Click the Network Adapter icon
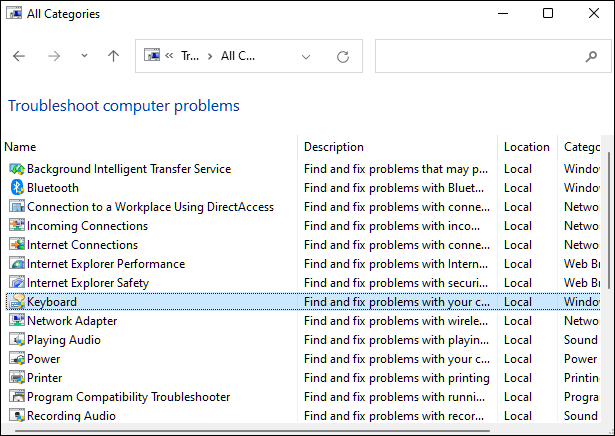 click(x=17, y=321)
